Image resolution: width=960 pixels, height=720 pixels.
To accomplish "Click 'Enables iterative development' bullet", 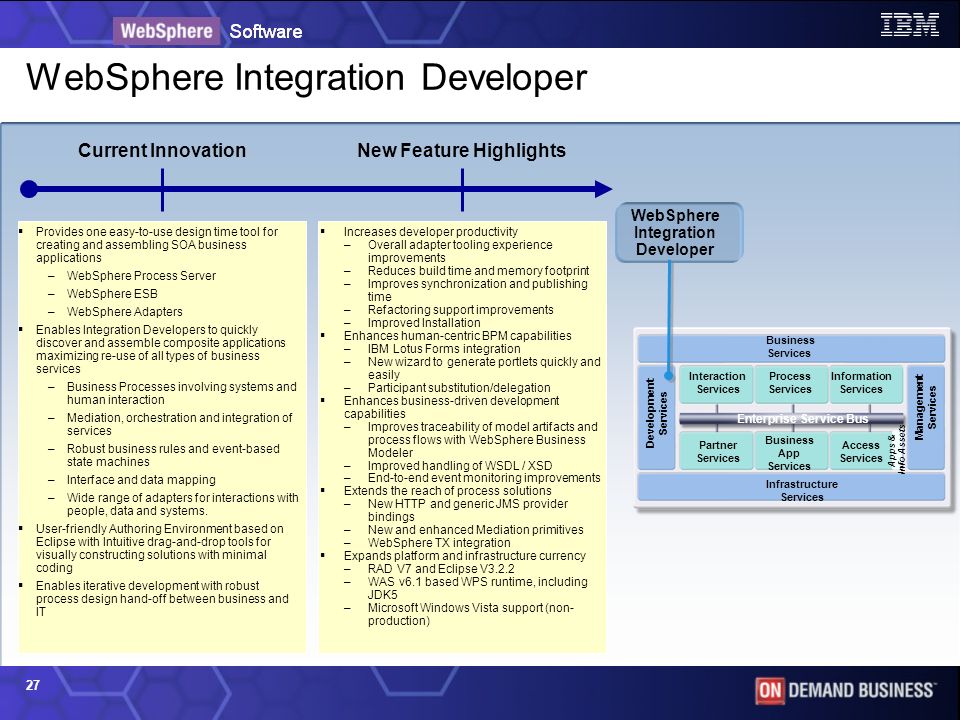I will click(162, 599).
